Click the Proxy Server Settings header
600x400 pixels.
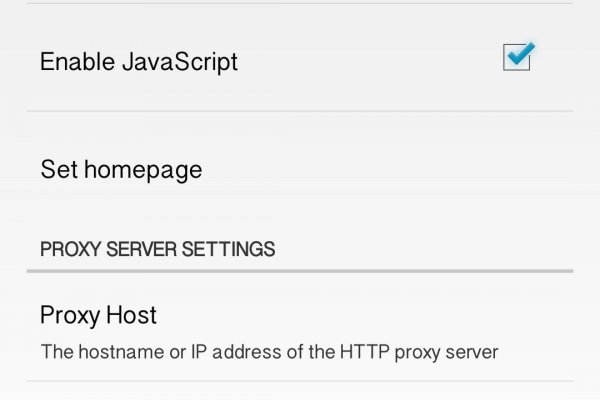click(157, 247)
